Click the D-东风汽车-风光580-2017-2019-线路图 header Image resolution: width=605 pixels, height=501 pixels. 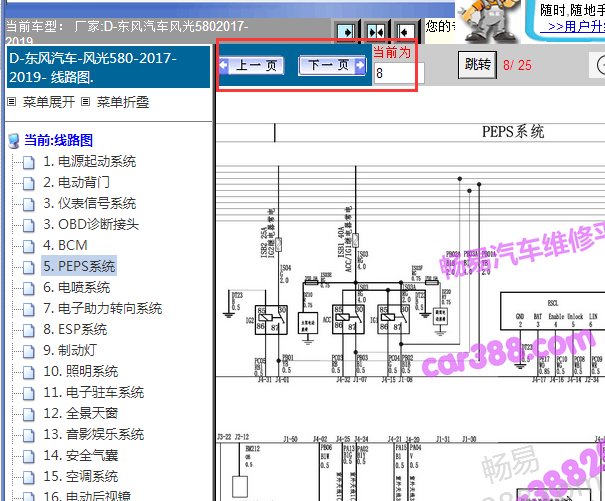coord(108,67)
